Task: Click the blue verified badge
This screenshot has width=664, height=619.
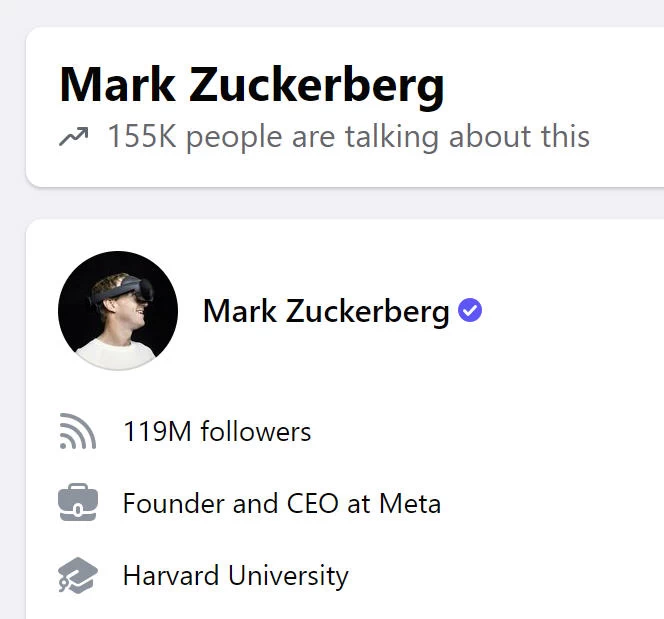Action: 470,311
